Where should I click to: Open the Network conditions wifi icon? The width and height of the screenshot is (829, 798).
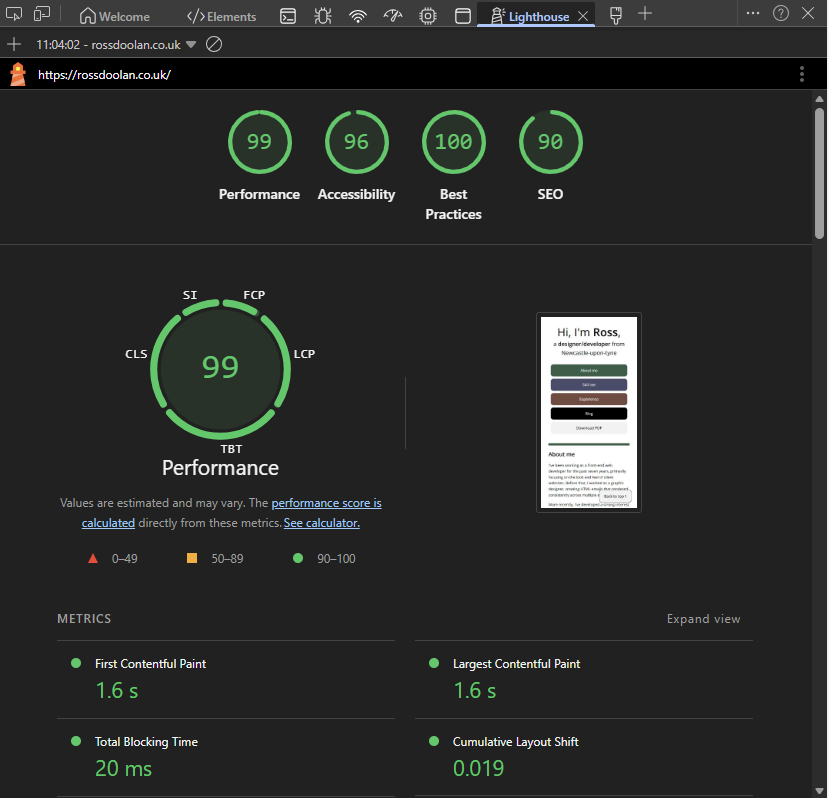[358, 15]
